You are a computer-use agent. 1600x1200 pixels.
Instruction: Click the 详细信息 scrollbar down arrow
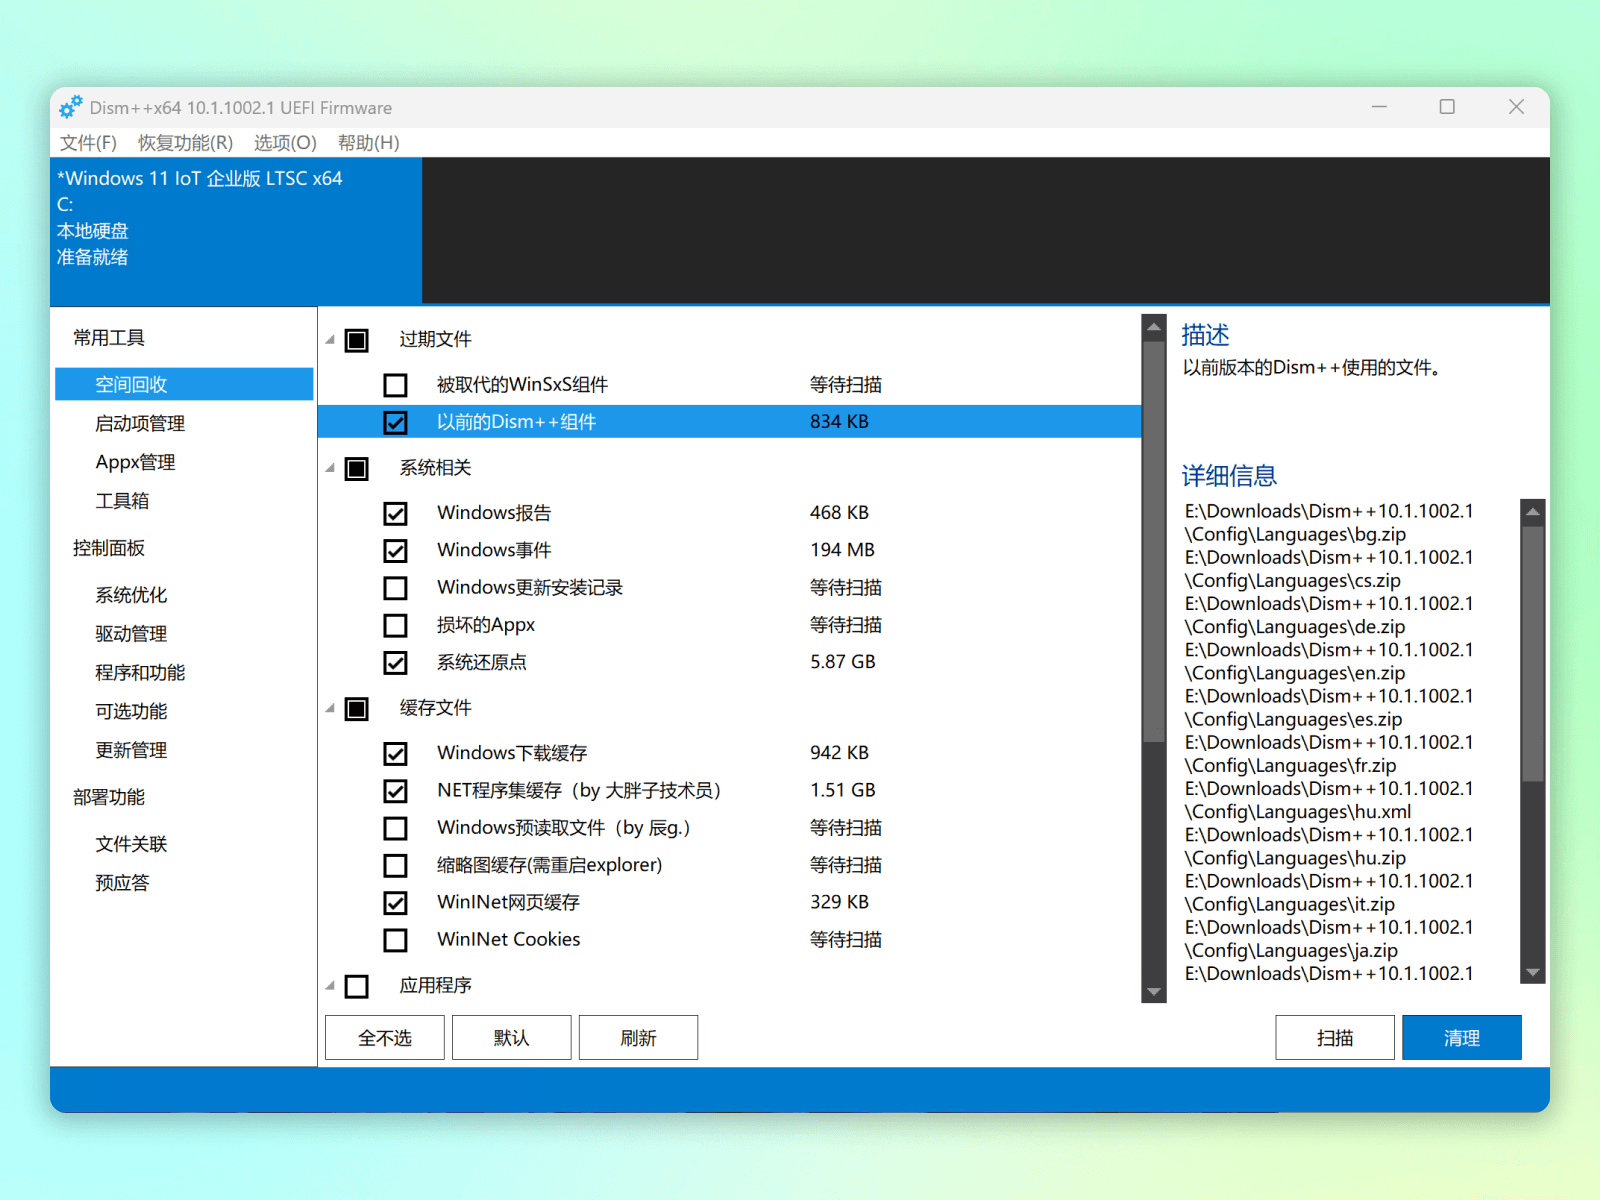(1533, 972)
